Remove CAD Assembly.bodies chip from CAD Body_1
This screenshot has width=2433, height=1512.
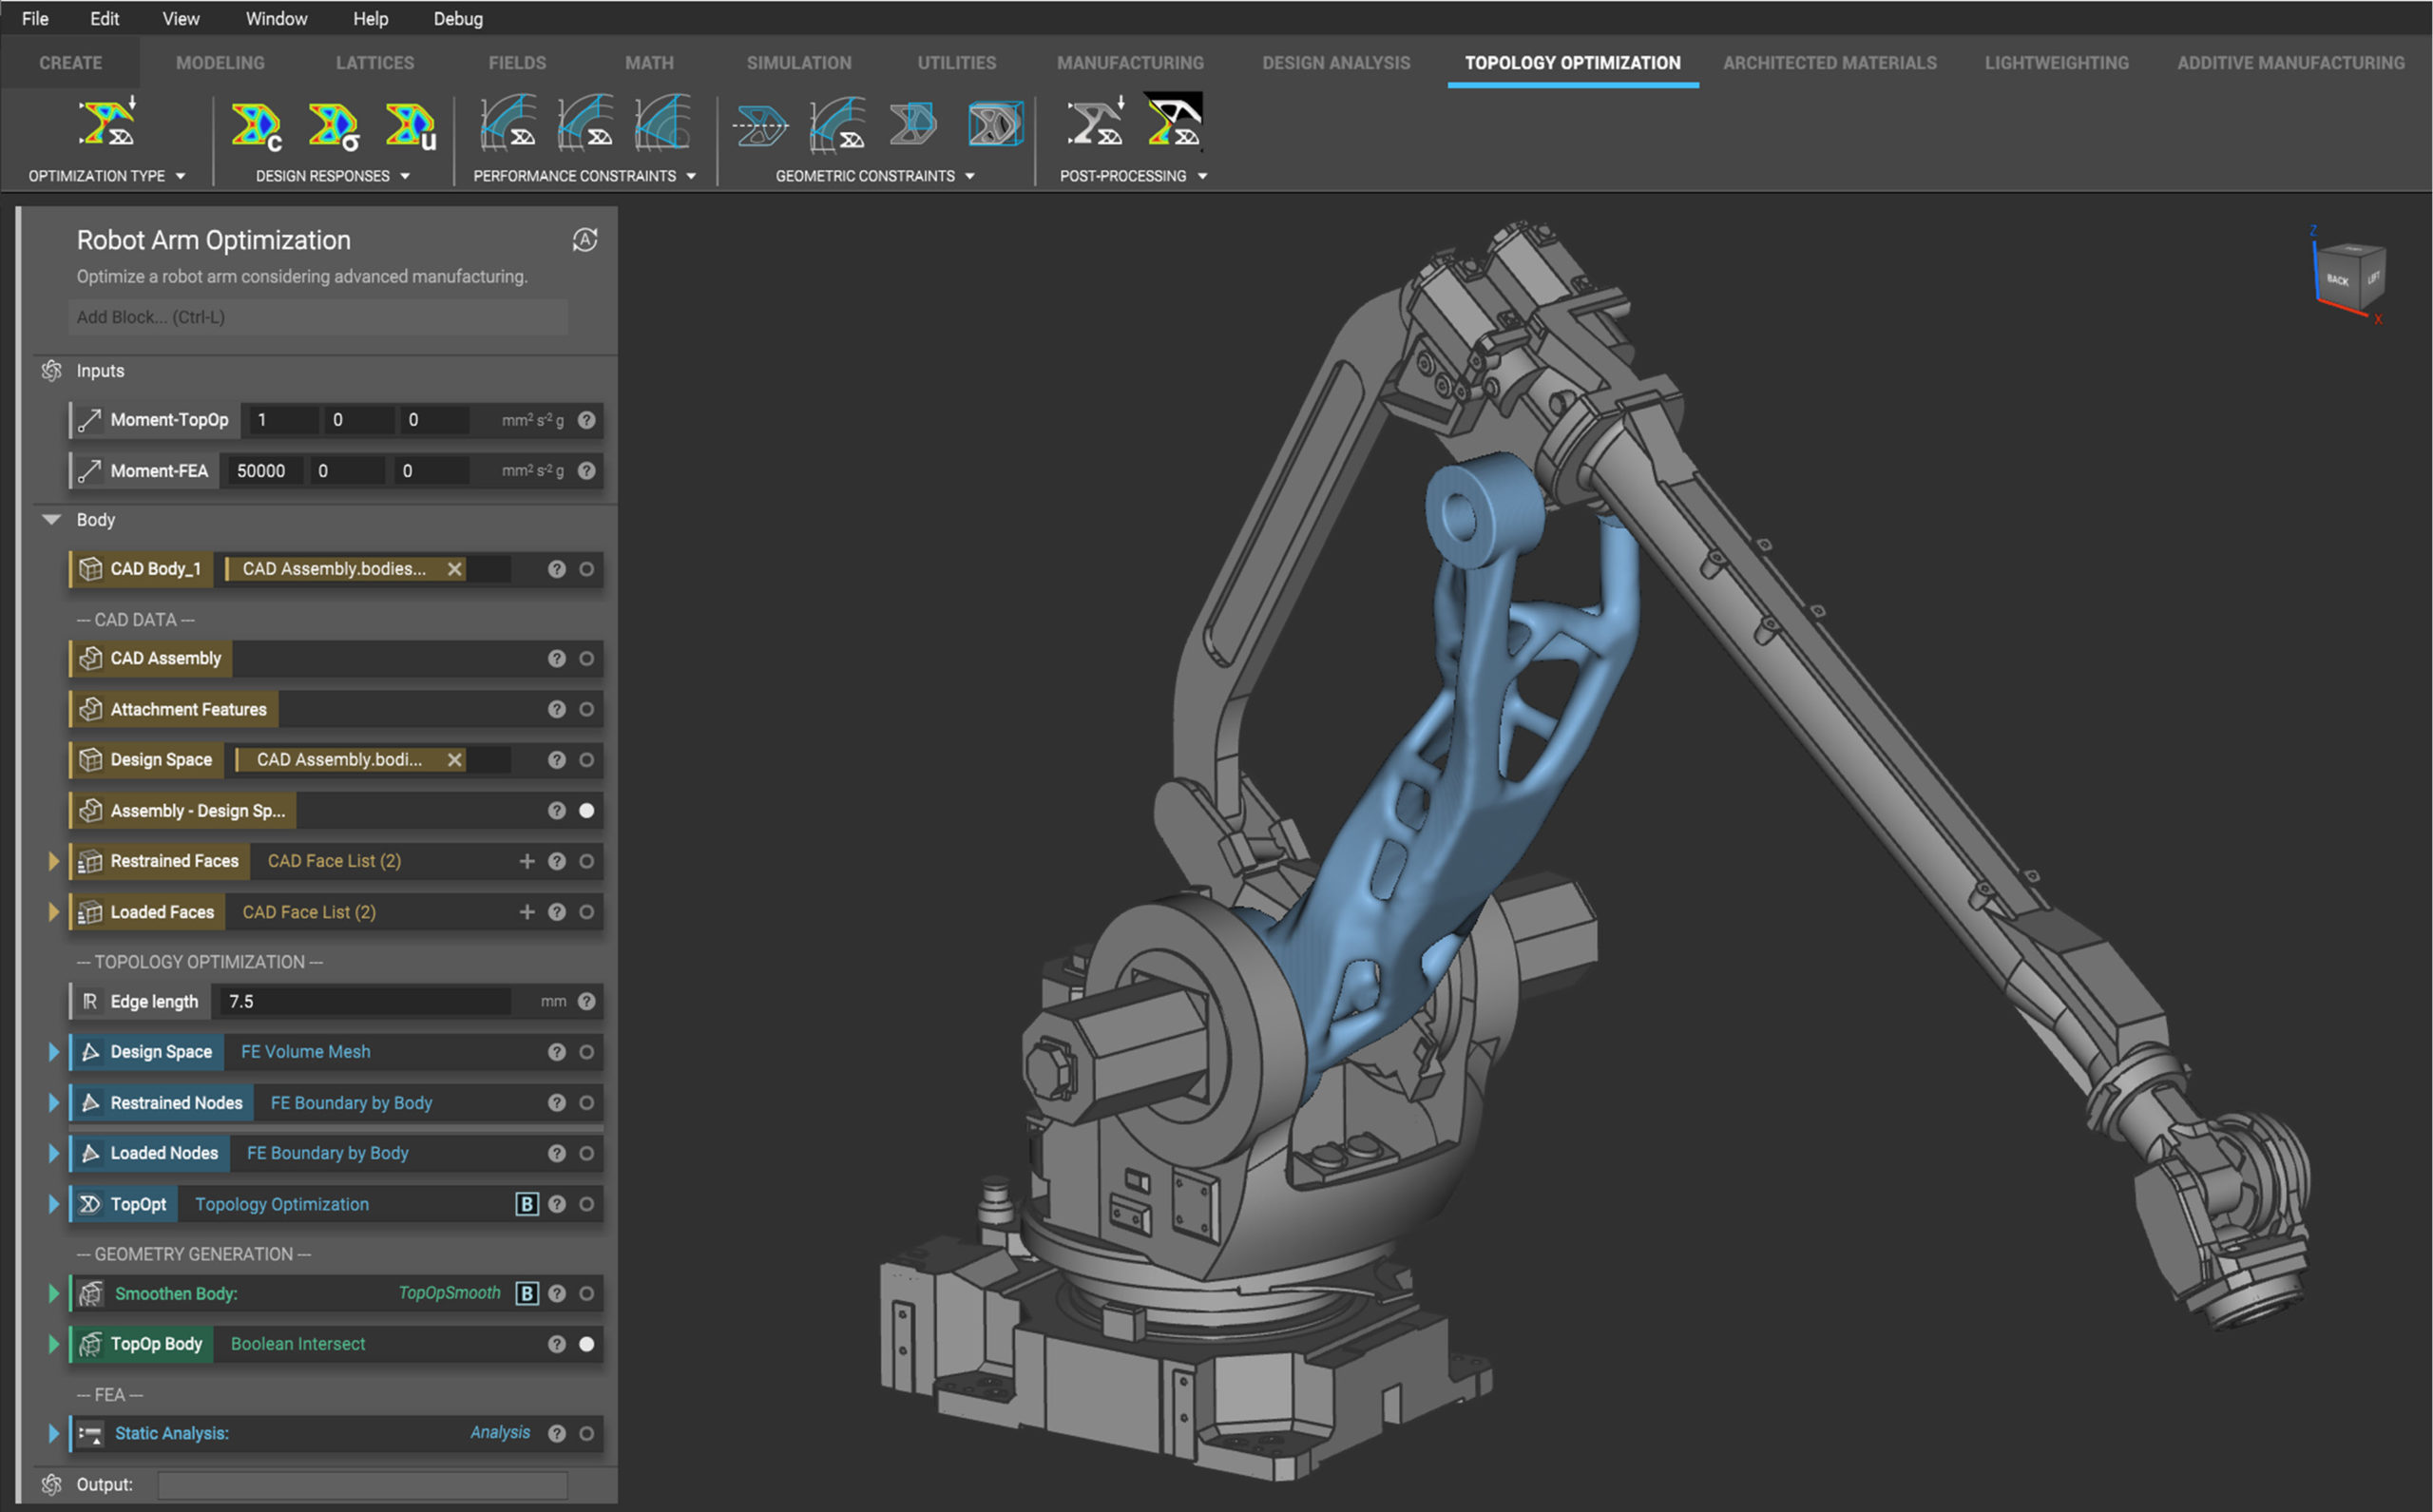pyautogui.click(x=455, y=569)
